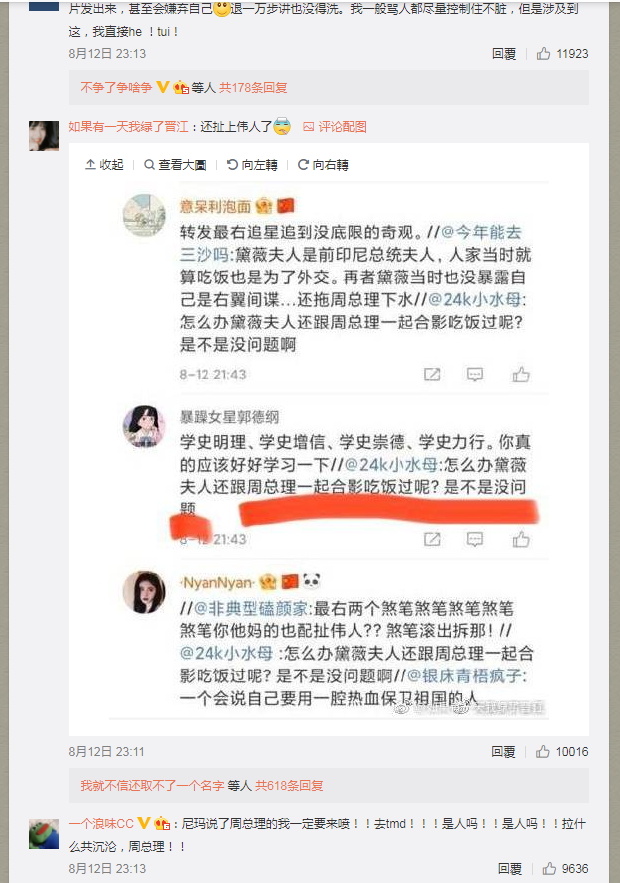The height and width of the screenshot is (883, 620).
Task: Collapse the image with 收起
Action: (104, 164)
